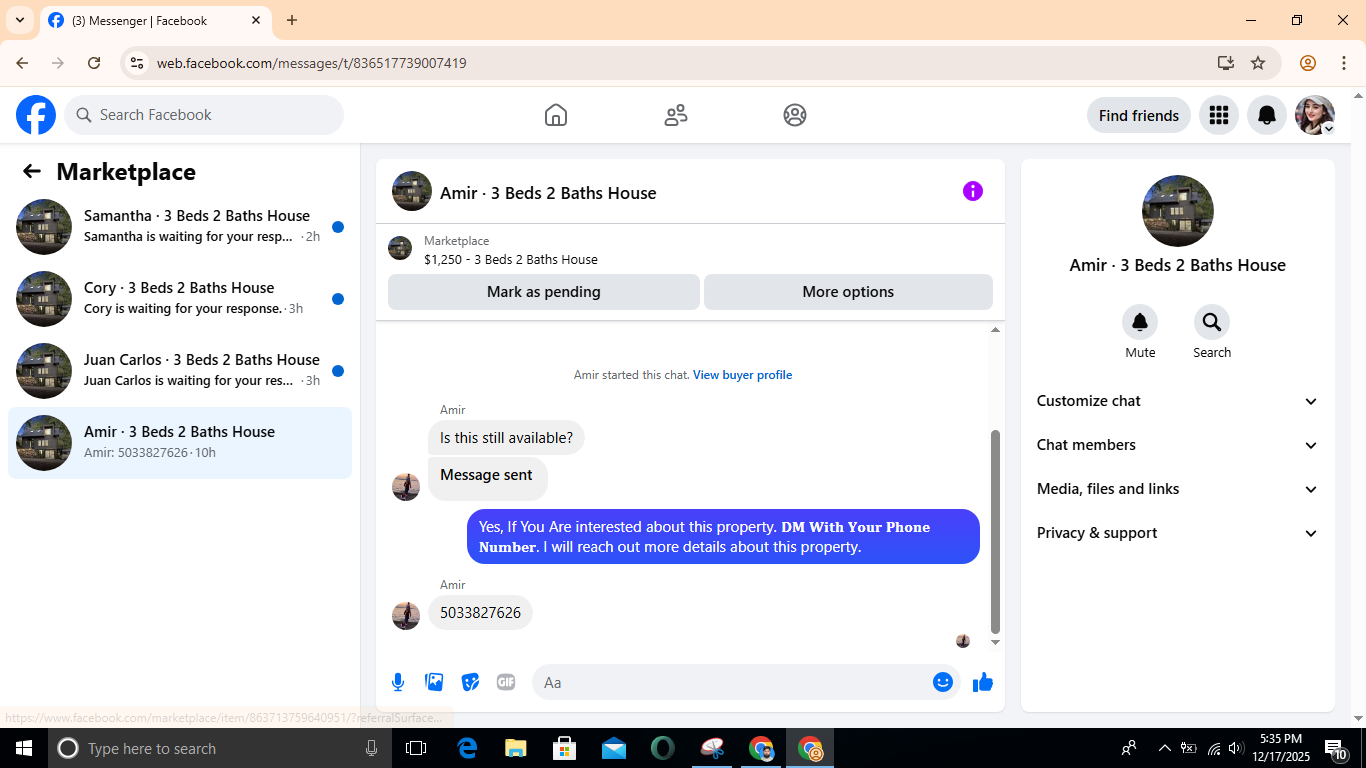Mute this chat with the bell icon
Image resolution: width=1366 pixels, height=768 pixels.
[x=1140, y=322]
